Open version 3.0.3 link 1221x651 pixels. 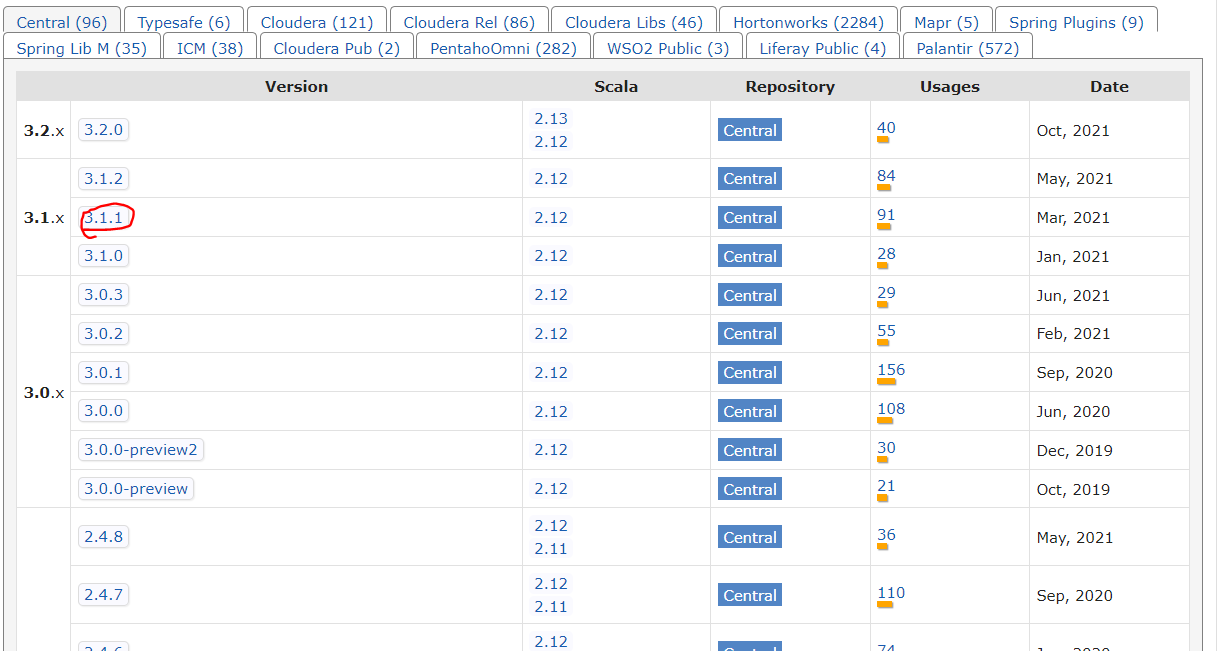click(x=104, y=294)
